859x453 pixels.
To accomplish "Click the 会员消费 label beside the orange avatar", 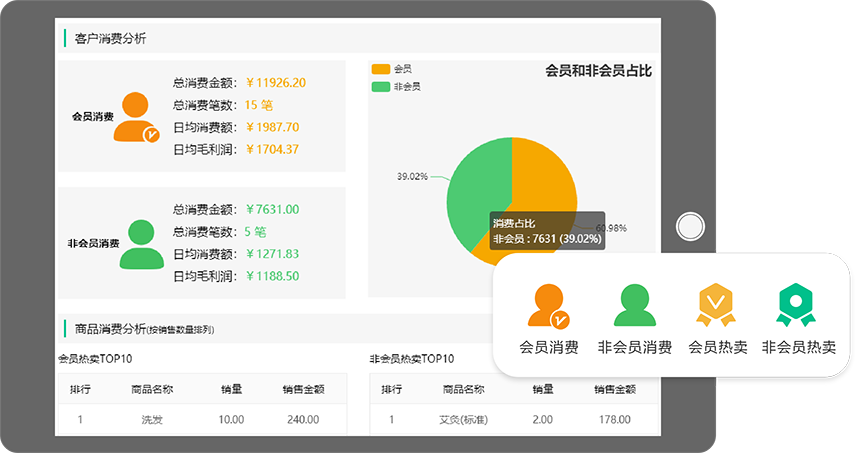I will coord(93,117).
